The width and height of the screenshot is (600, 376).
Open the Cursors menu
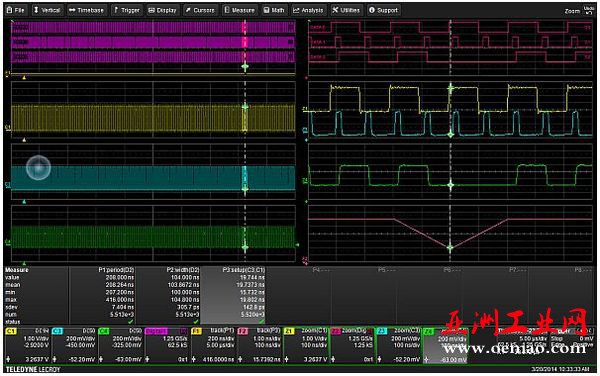[x=200, y=10]
